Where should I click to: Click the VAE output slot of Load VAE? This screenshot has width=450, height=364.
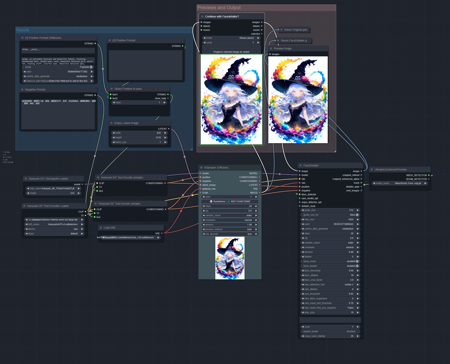tap(162, 233)
